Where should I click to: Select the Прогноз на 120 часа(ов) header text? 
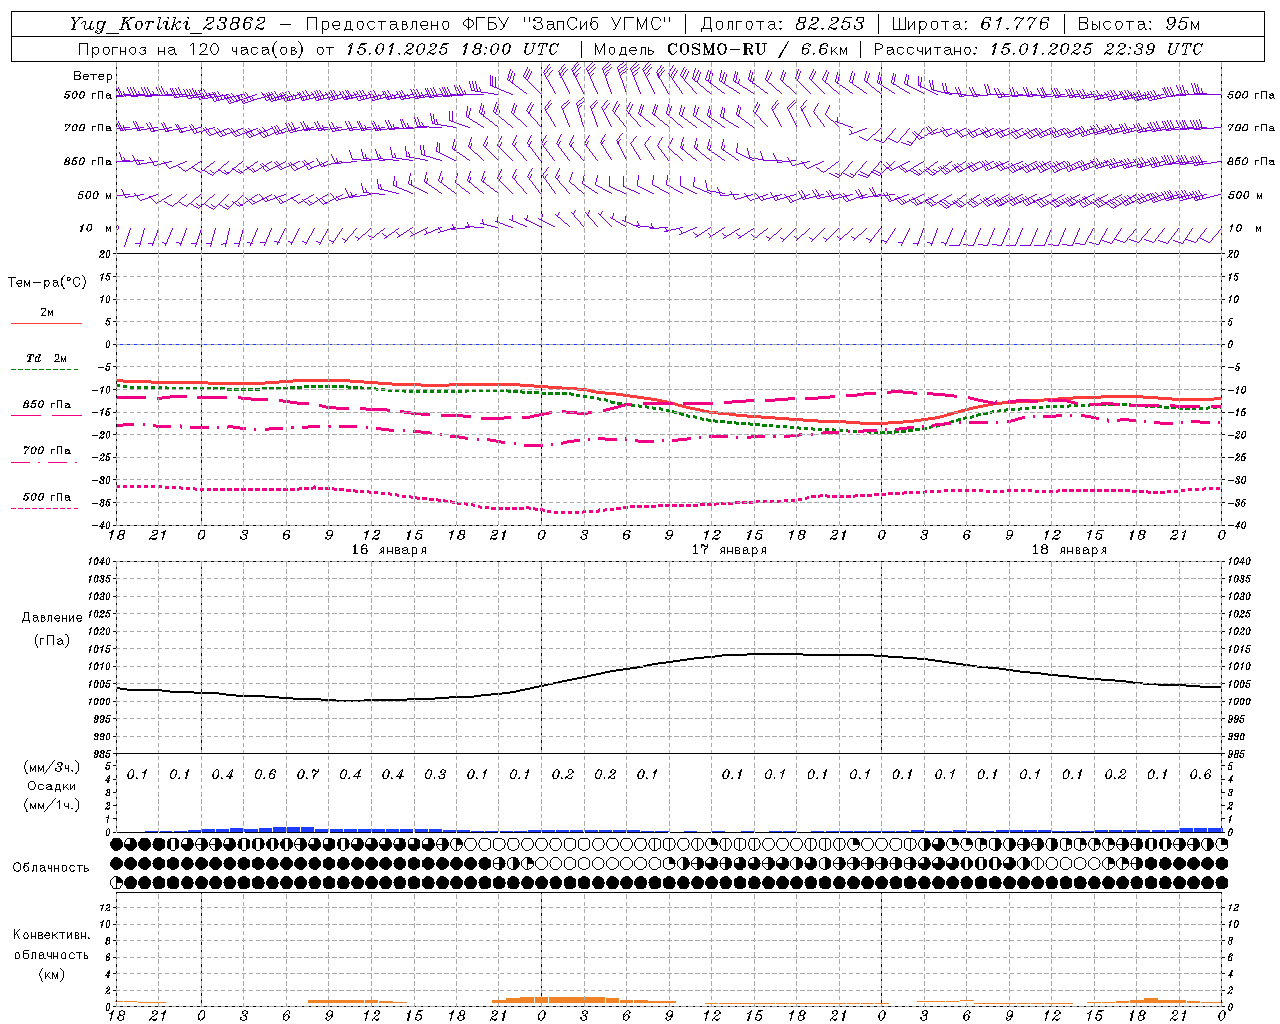coord(193,49)
